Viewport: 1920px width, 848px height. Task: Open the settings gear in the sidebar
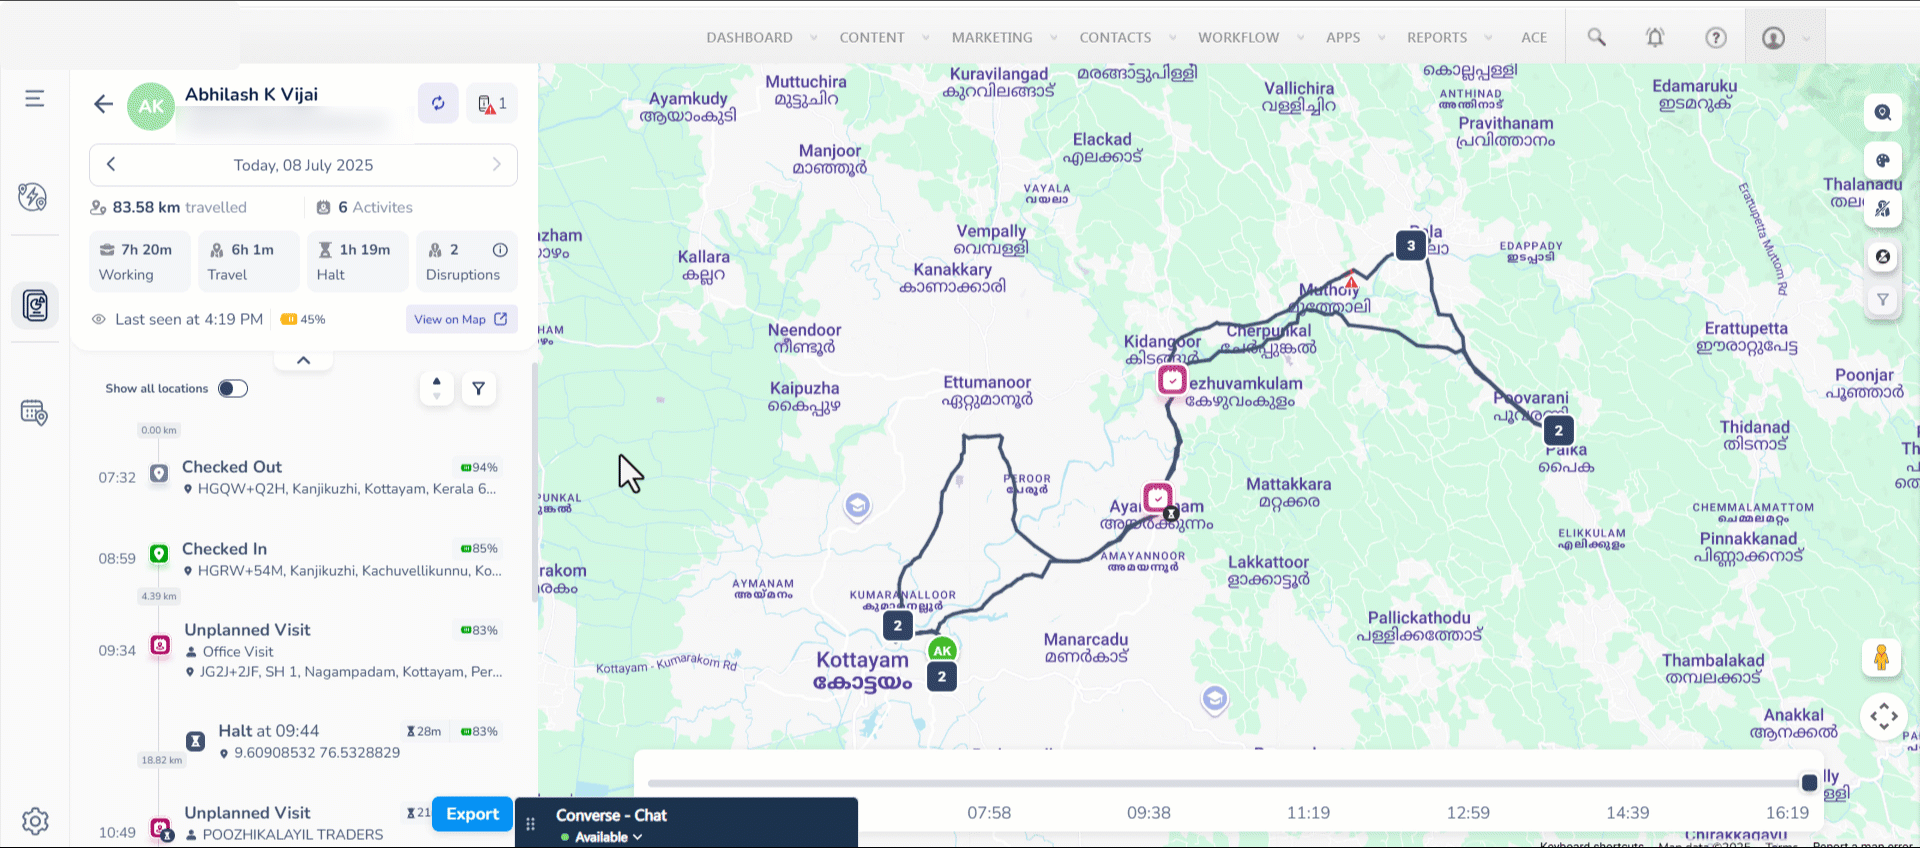coord(35,821)
